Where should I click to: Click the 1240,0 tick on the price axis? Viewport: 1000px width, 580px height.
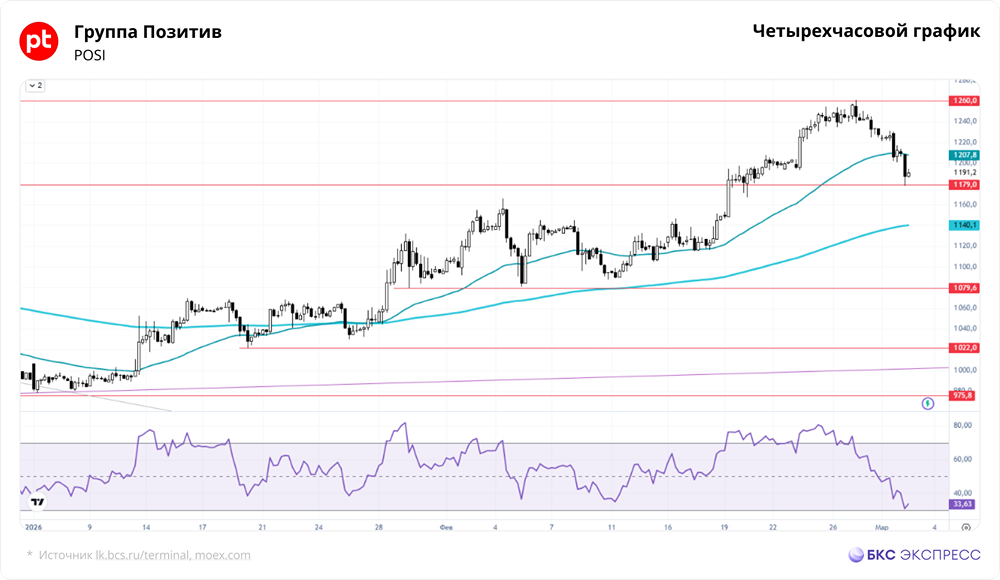(965, 121)
